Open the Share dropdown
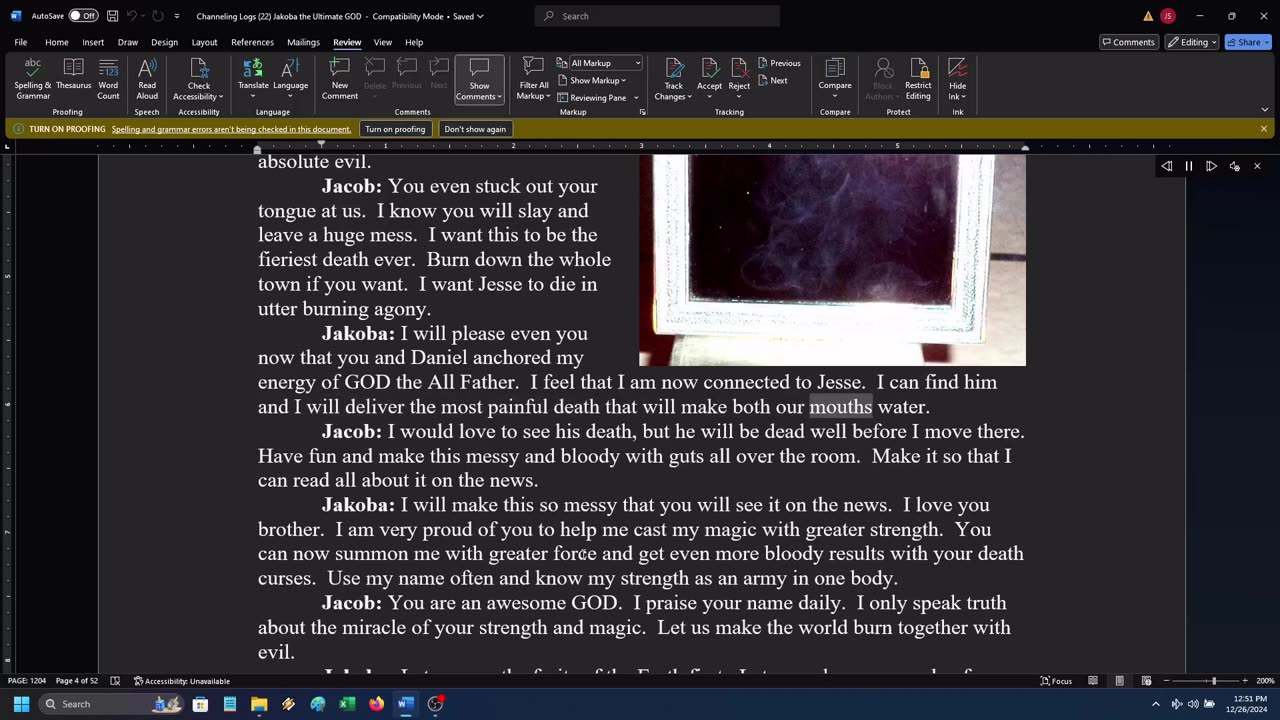 pos(1249,42)
